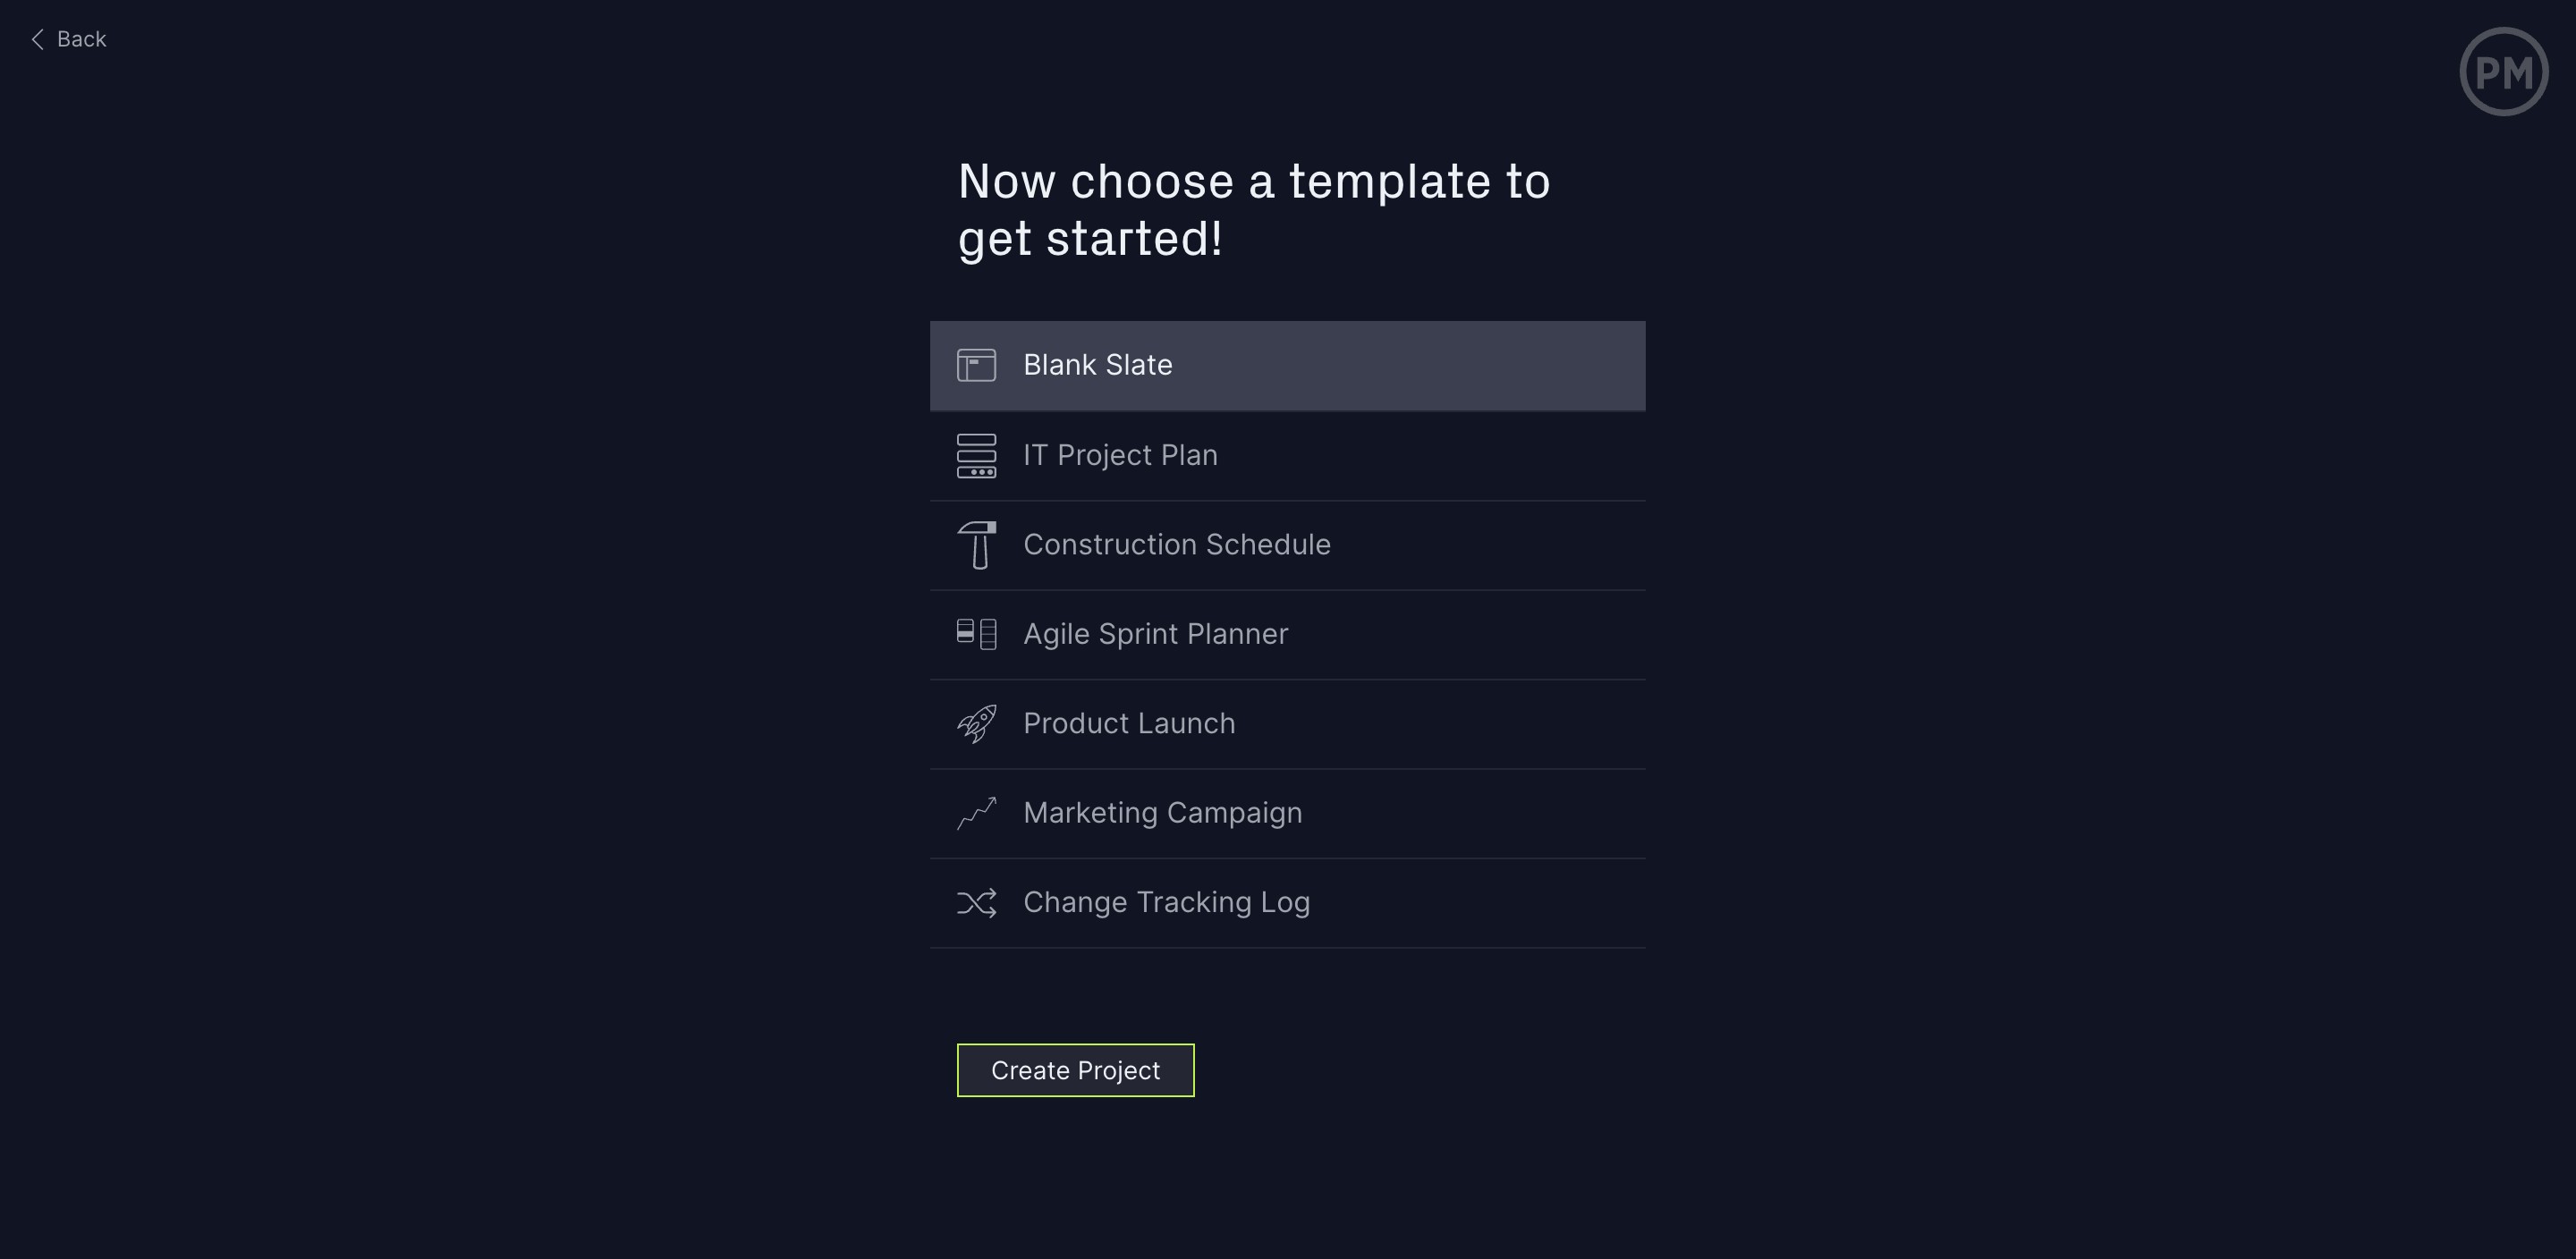Click the Agile Sprint Planner board icon
This screenshot has height=1259, width=2576.
point(976,634)
